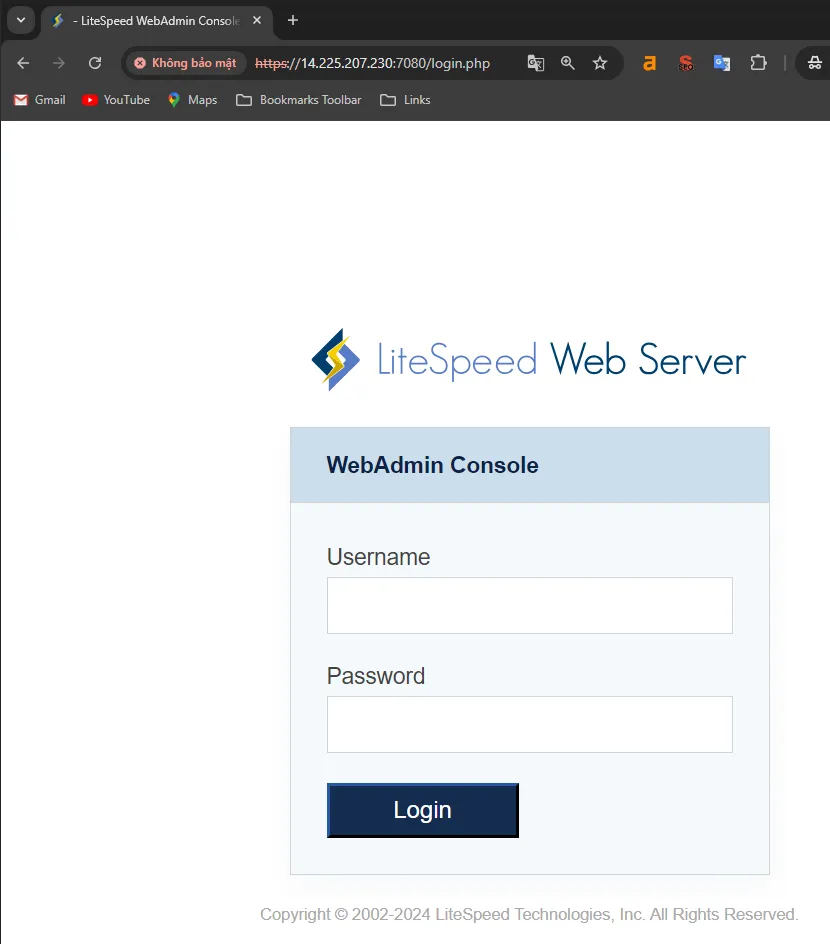Click the Incognito profile icon
Screen dimensions: 830x944
pos(814,63)
